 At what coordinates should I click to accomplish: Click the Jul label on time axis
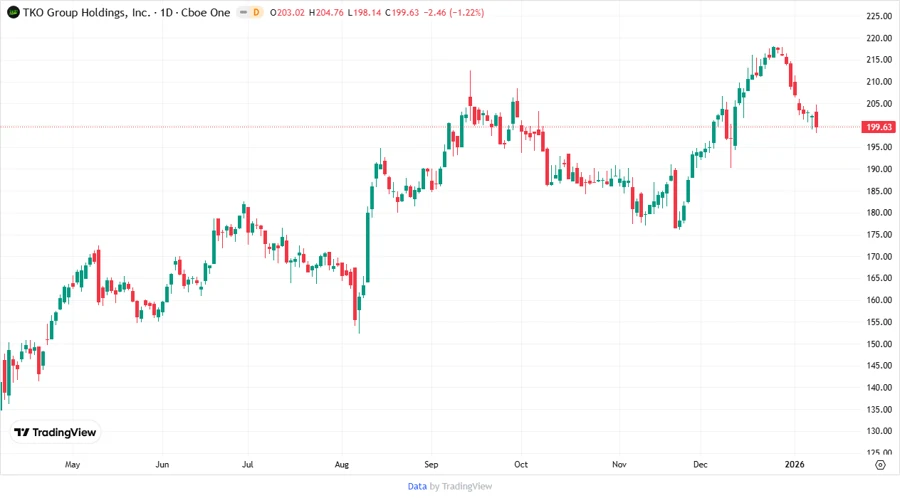[247, 464]
